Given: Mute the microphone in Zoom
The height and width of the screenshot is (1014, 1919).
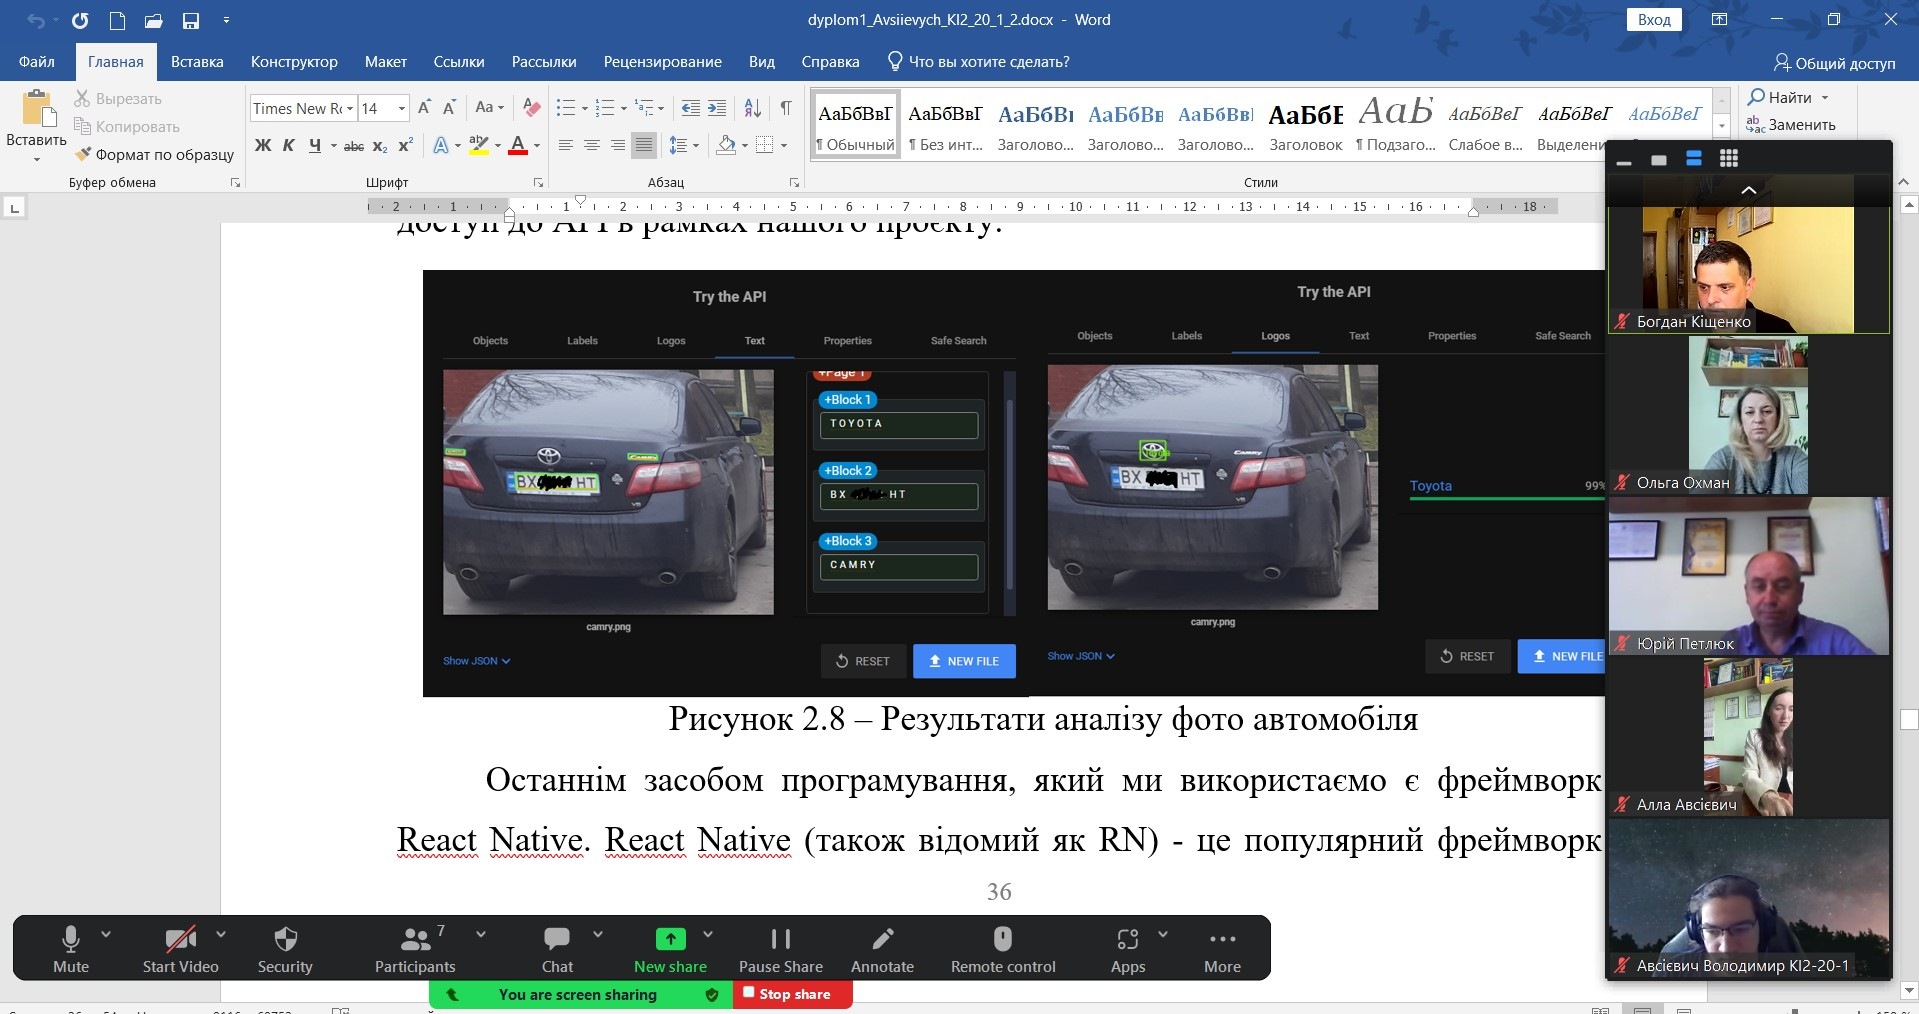Looking at the screenshot, I should pyautogui.click(x=71, y=949).
